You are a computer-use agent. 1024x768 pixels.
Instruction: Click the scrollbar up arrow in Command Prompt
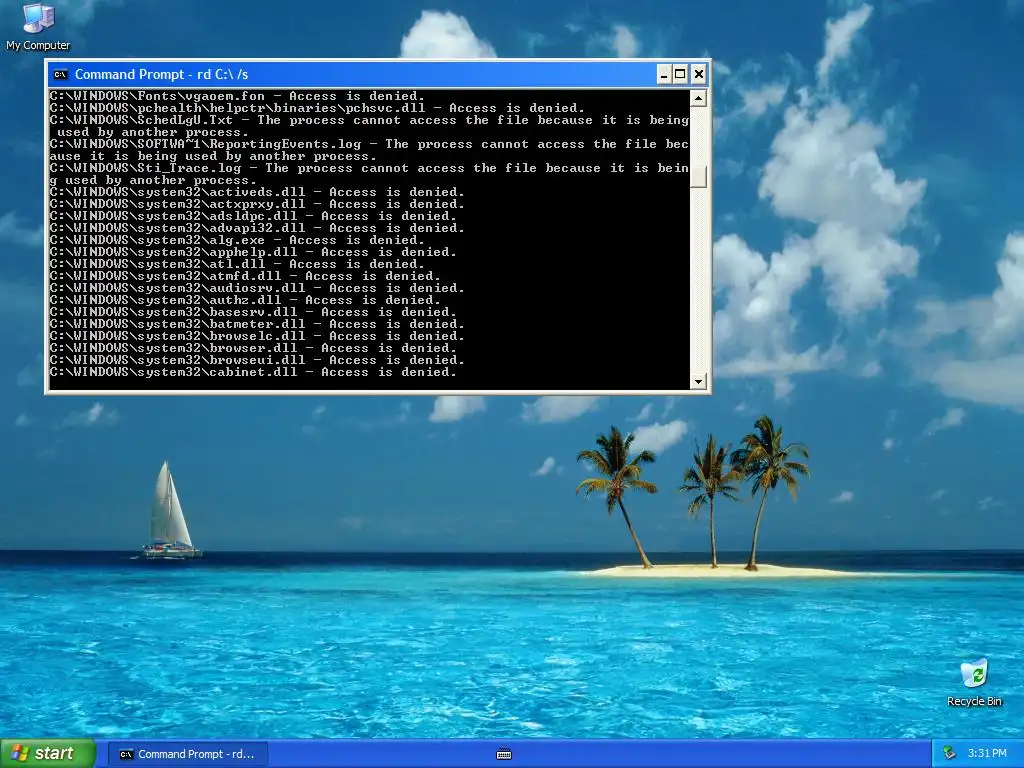click(698, 99)
